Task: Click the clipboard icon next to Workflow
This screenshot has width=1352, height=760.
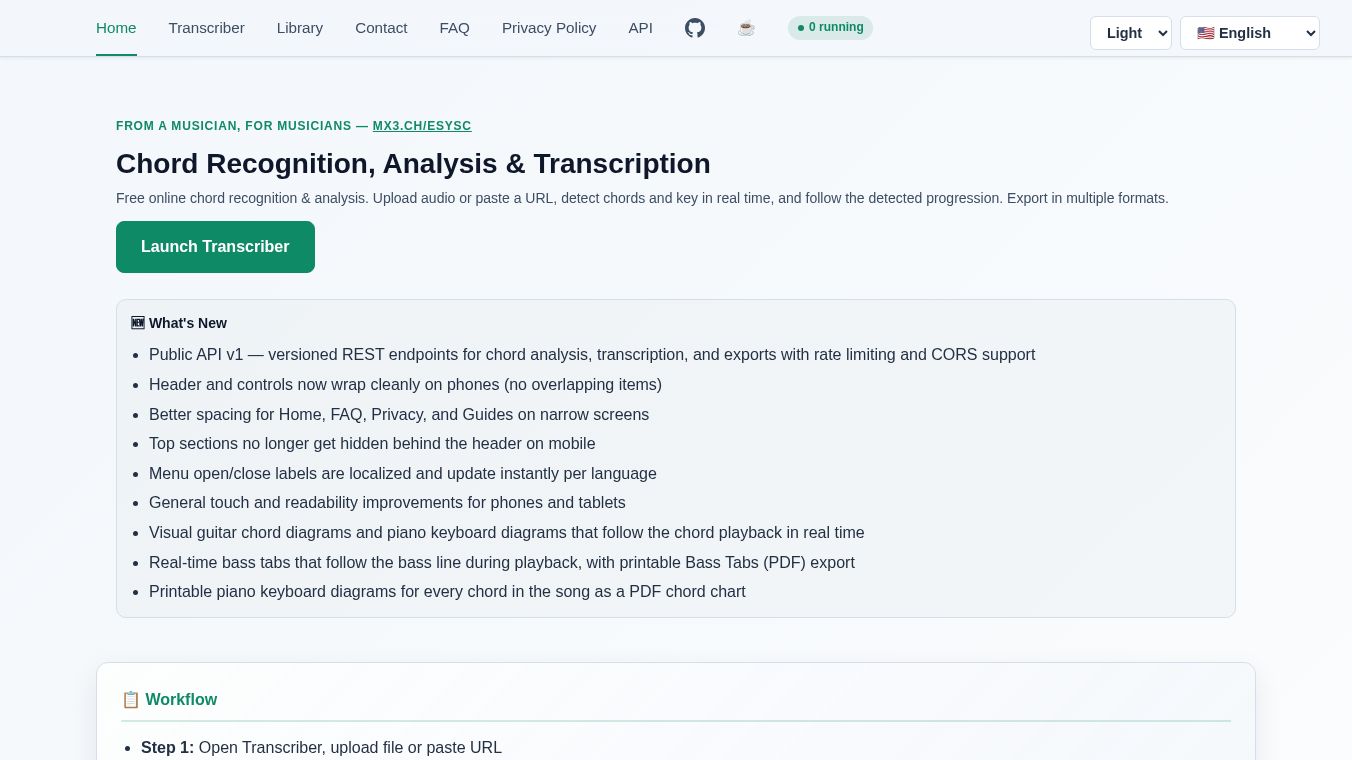Action: click(x=131, y=700)
